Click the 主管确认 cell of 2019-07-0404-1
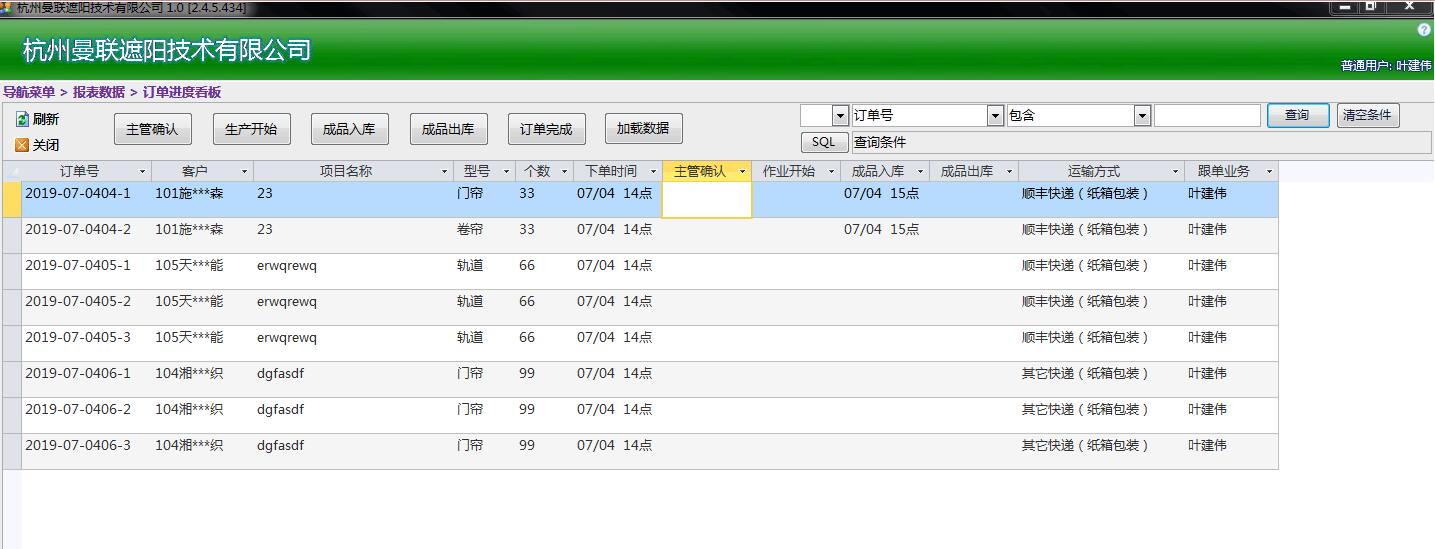 (707, 200)
